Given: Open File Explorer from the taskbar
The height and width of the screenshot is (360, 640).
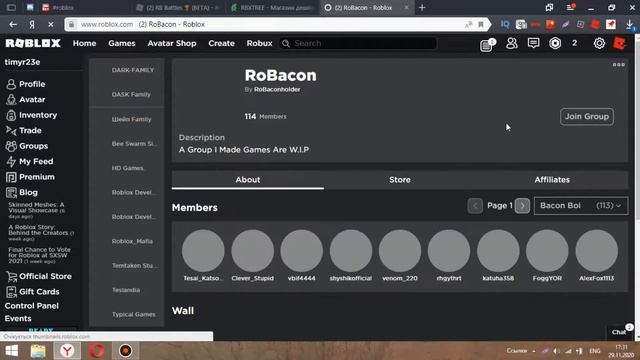Looking at the screenshot, I should (x=38, y=351).
